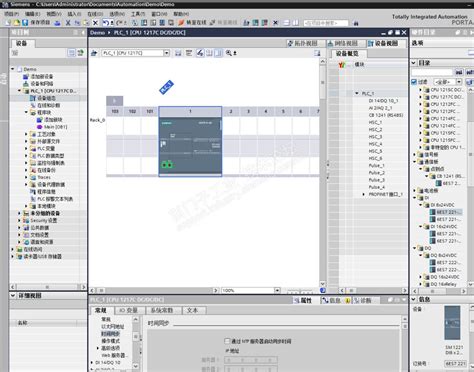Click the green network ports on the CPU
This screenshot has height=372, width=474.
pyautogui.click(x=167, y=164)
